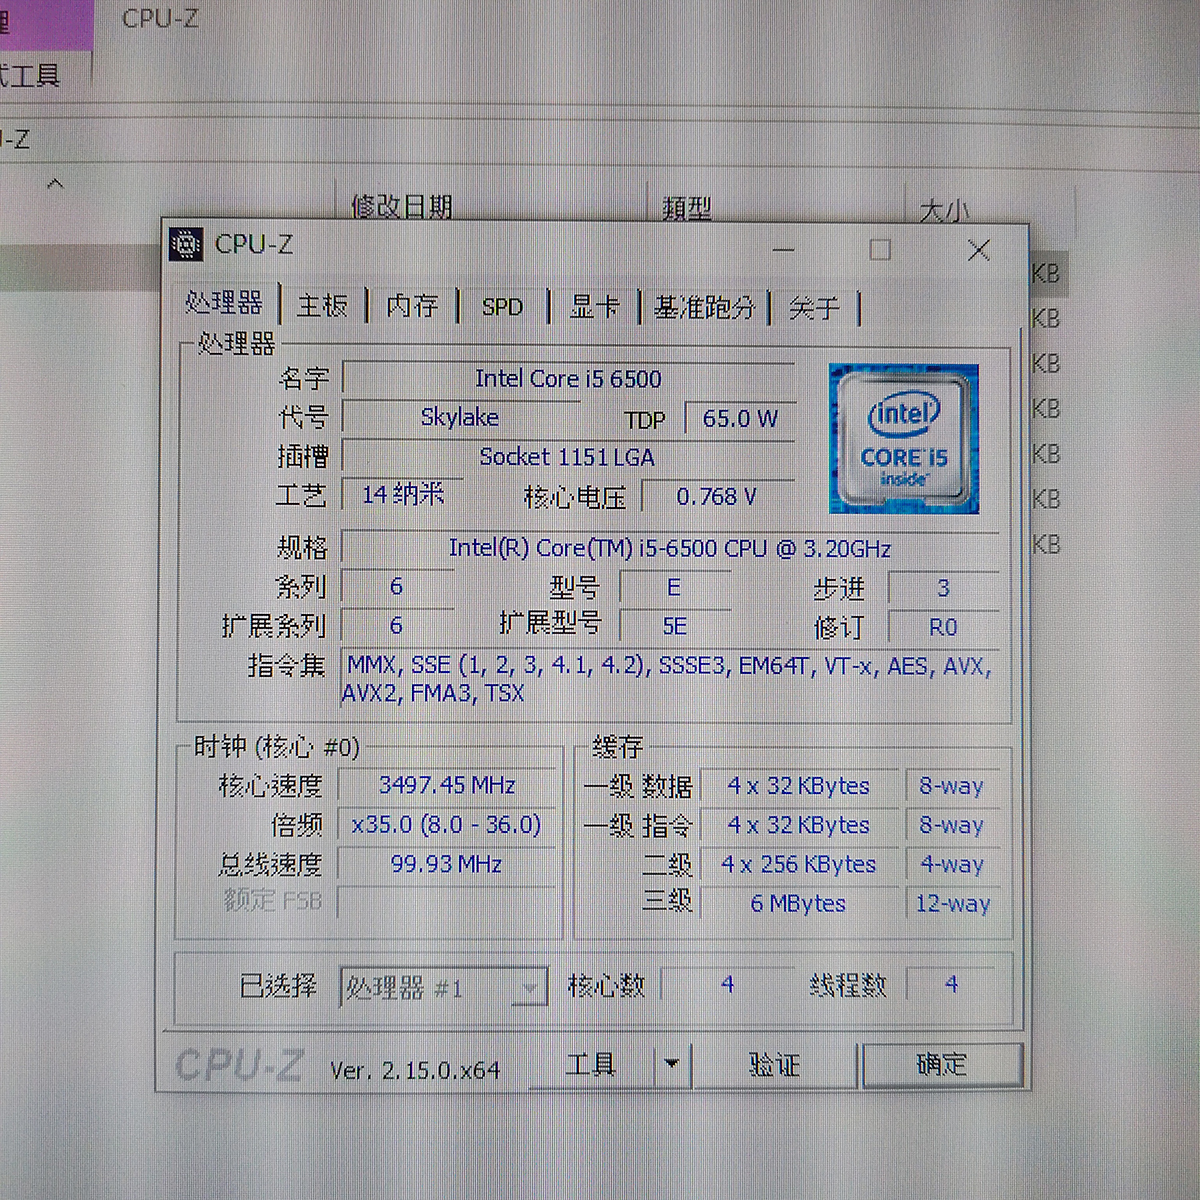Viewport: 1200px width, 1200px height.
Task: Open the 关于 (About) tab
Action: (814, 307)
